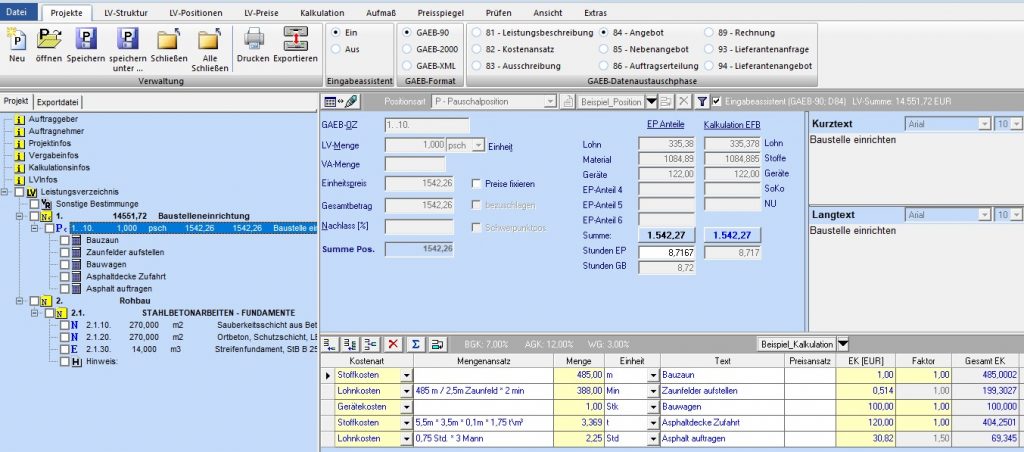Click the Auftraggeber info icon
Viewport: 1024px width, 452px height.
[20, 120]
